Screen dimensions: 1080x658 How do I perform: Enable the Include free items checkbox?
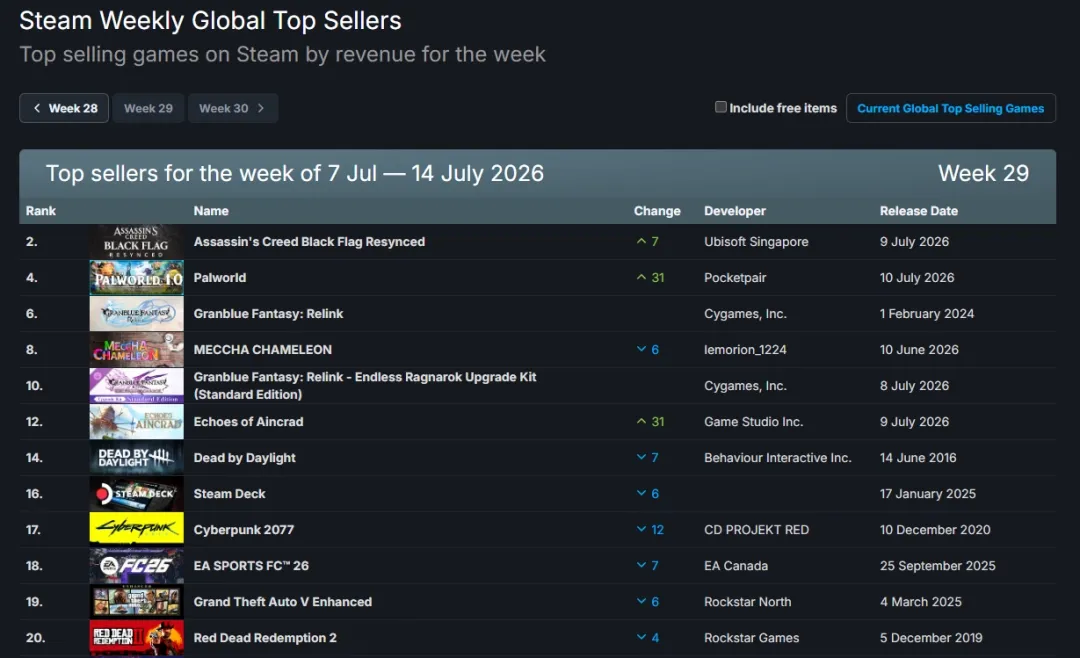[x=720, y=107]
